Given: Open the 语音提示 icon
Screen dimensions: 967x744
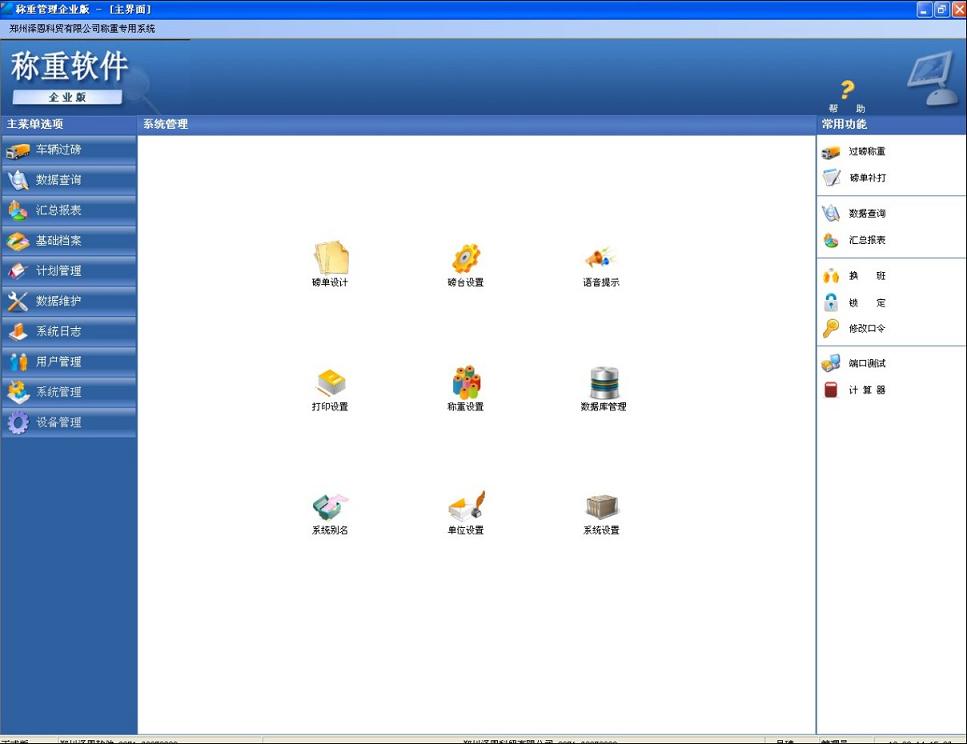Looking at the screenshot, I should pos(601,259).
